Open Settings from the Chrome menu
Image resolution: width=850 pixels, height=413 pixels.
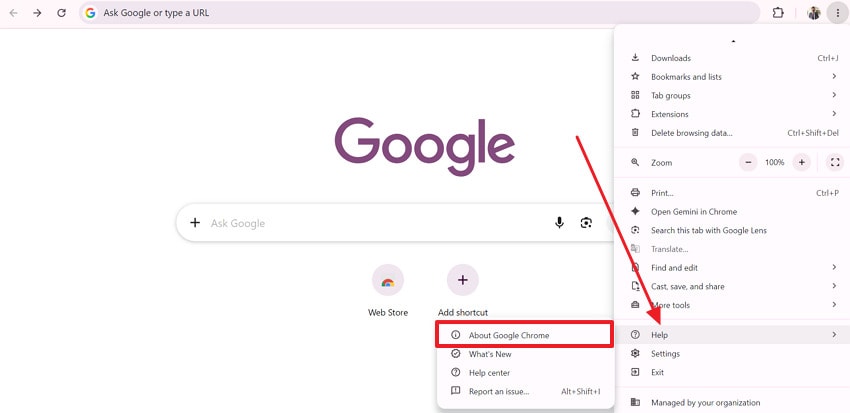pyautogui.click(x=733, y=354)
